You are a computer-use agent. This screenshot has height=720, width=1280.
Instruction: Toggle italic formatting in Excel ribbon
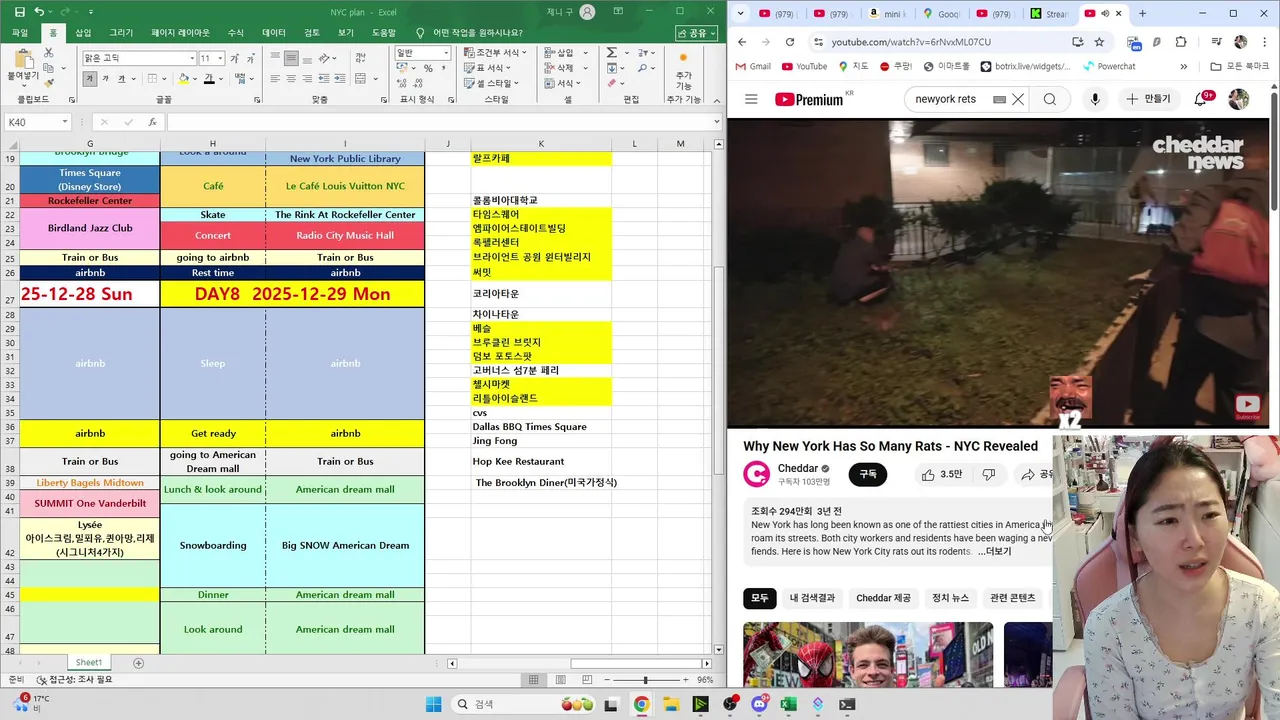[x=106, y=79]
